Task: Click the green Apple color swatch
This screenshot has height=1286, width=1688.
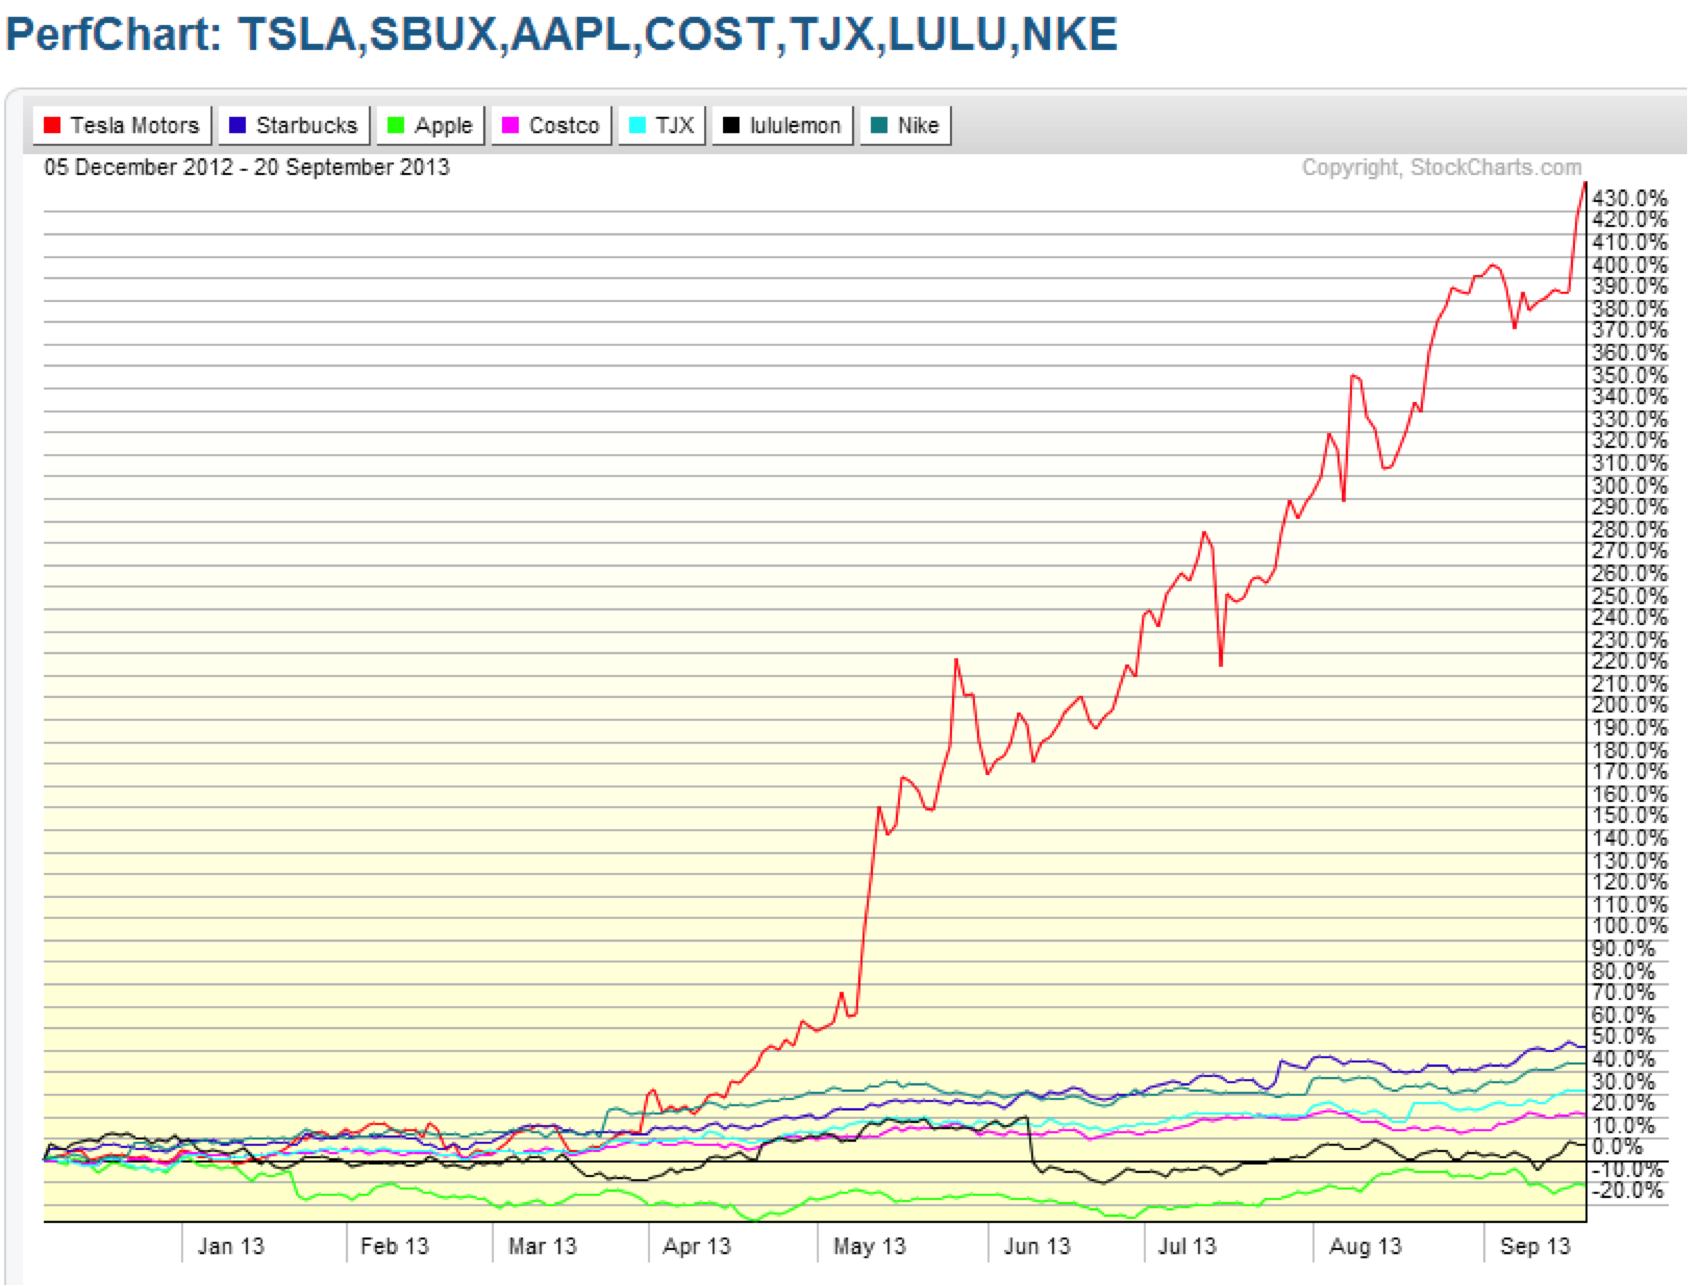Action: 396,126
